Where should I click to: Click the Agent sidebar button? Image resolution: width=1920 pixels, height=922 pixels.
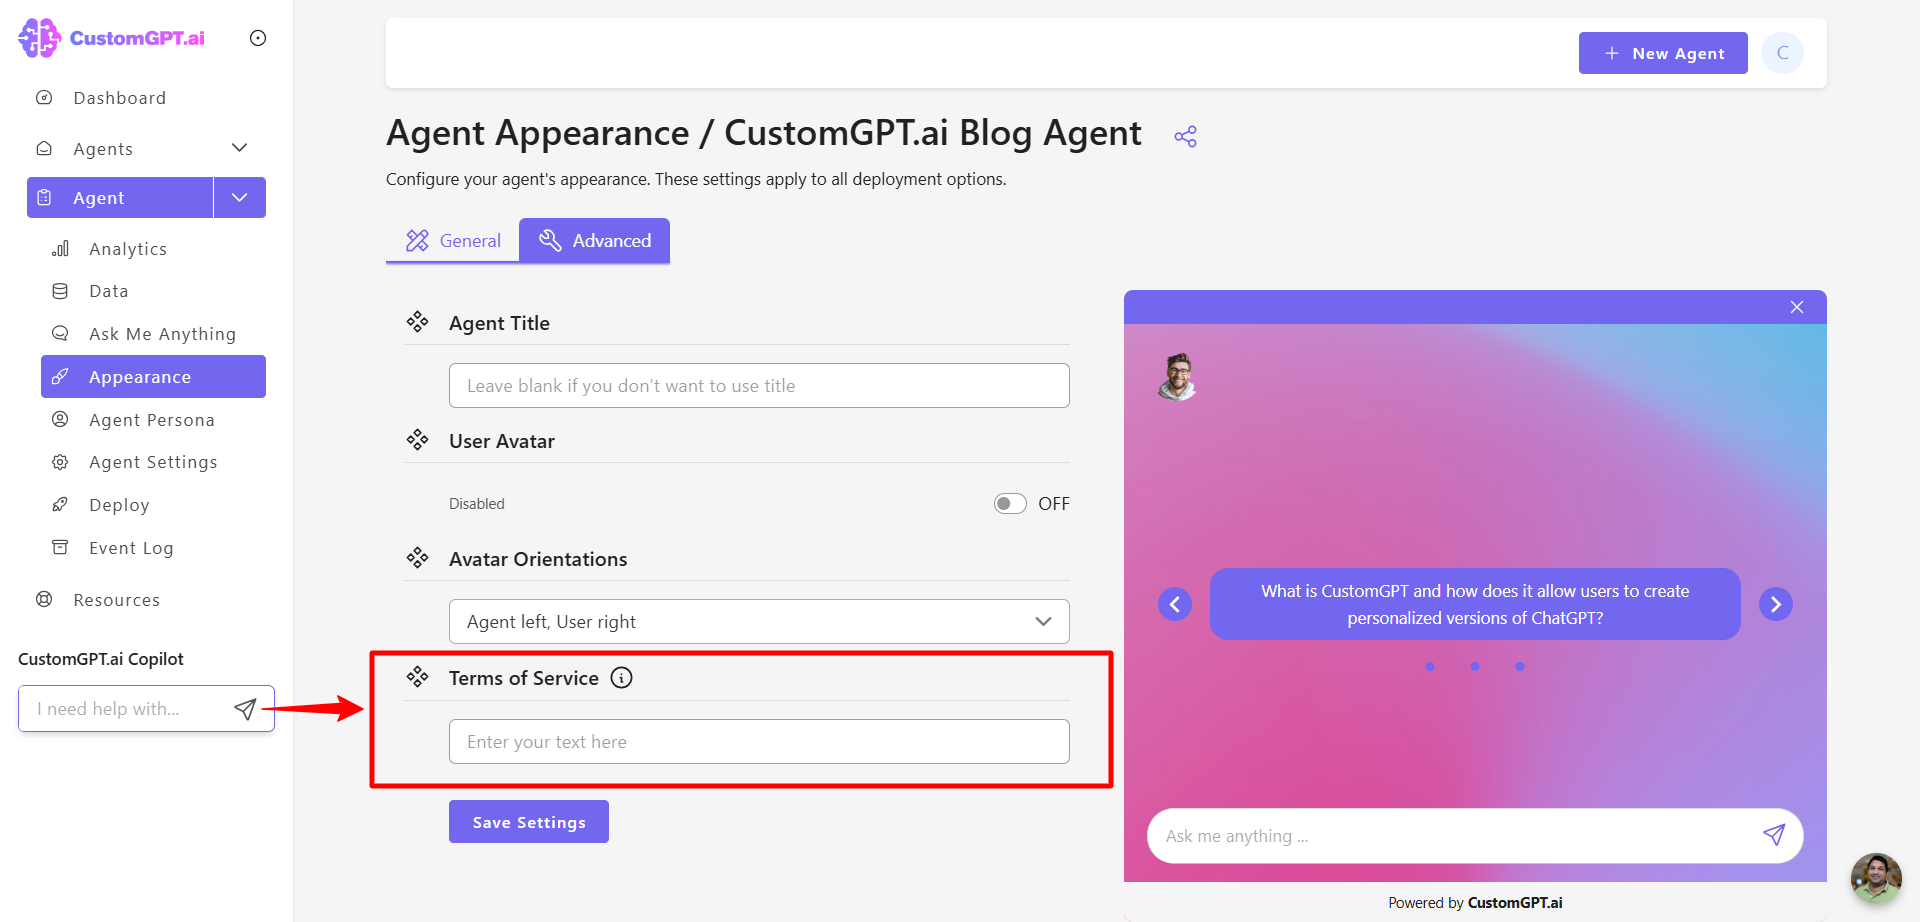coord(120,198)
